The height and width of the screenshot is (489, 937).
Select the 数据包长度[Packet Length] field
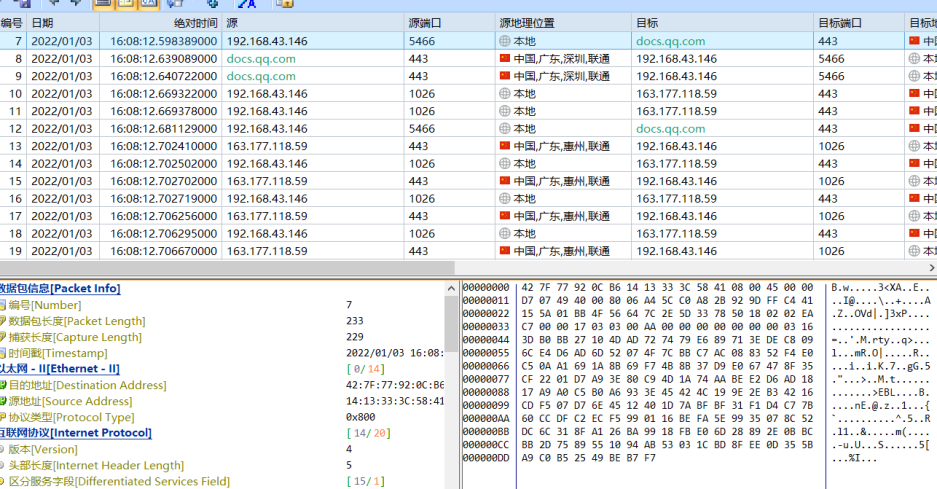coord(76,321)
